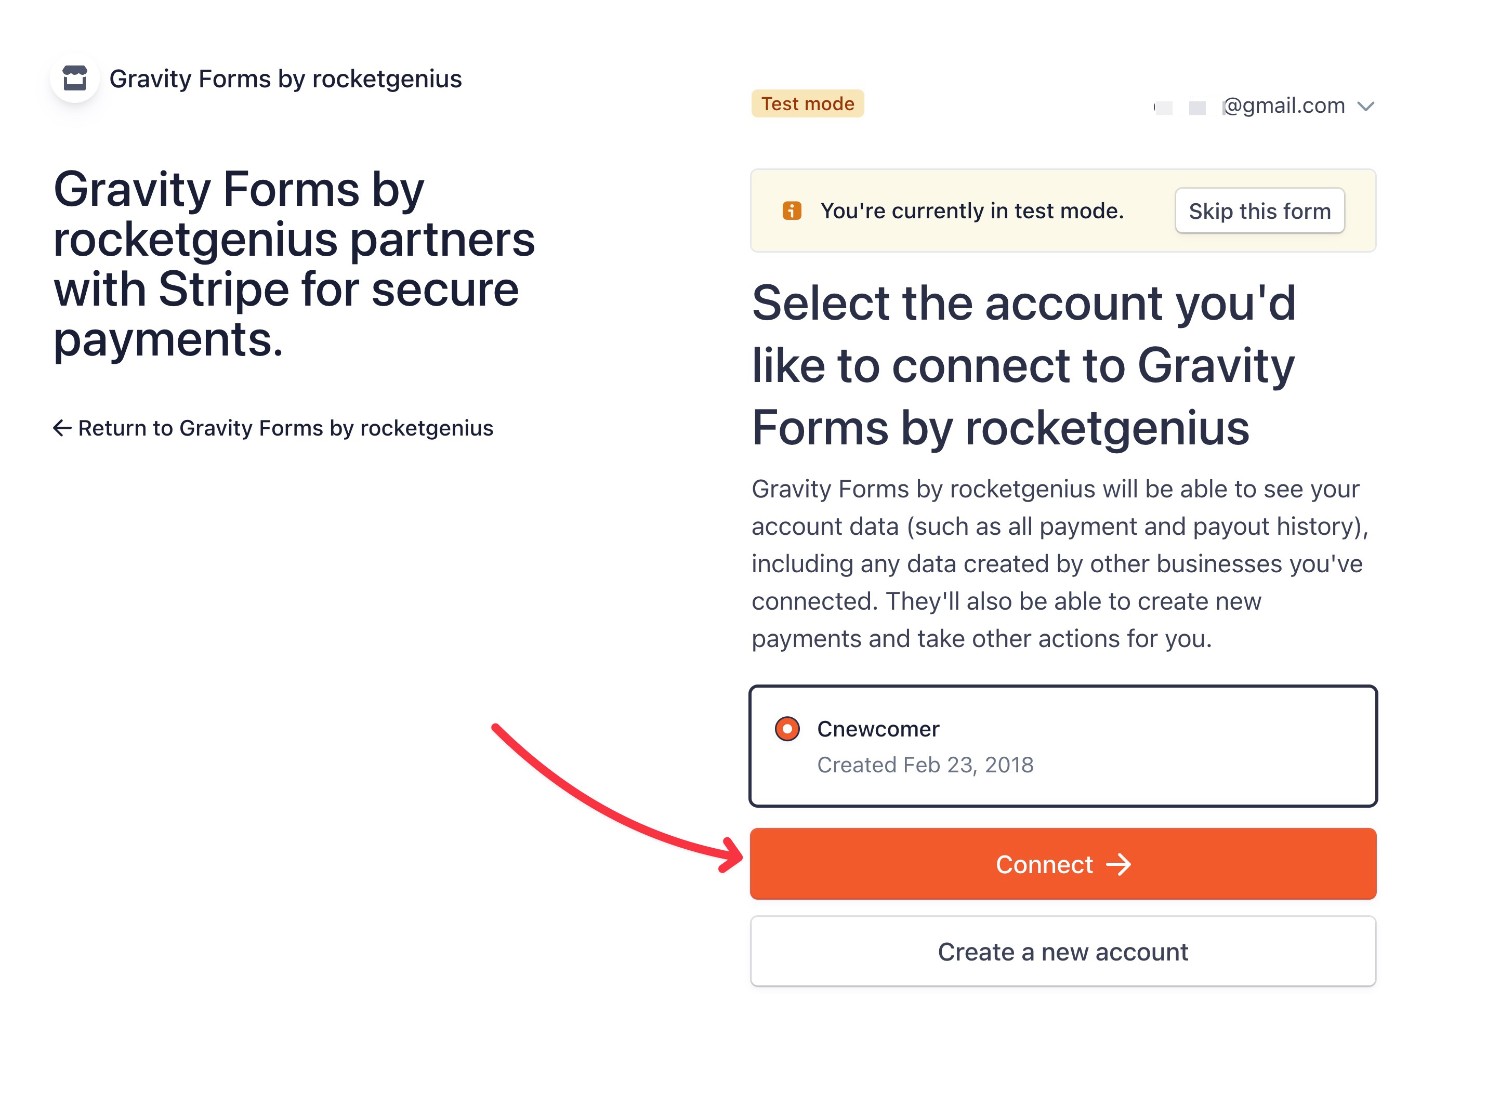Viewport: 1500px width, 1095px height.
Task: Click the Test mode badge
Action: tap(807, 103)
